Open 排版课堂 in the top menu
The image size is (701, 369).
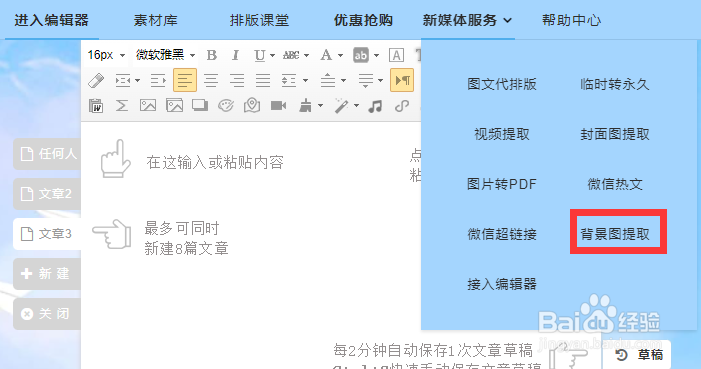point(259,20)
